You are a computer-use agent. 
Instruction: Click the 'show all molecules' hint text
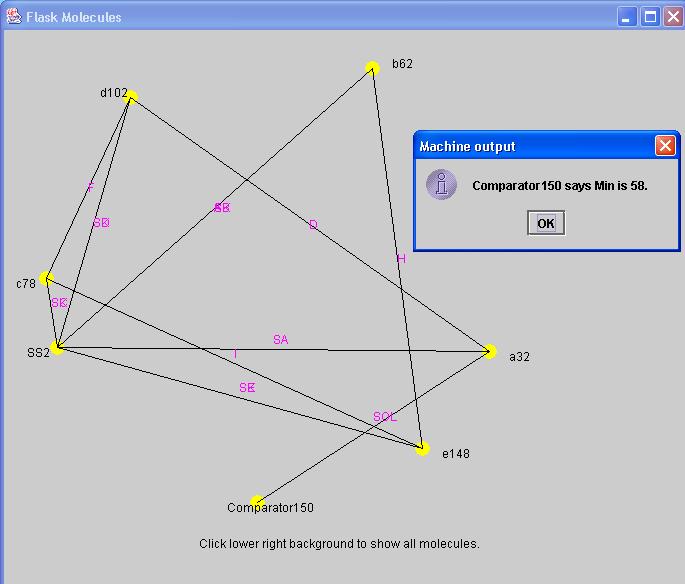339,544
